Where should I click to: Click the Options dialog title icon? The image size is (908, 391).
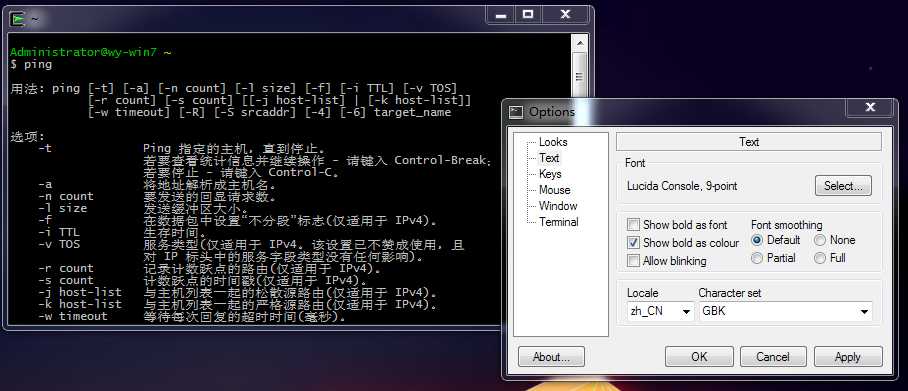click(x=516, y=112)
